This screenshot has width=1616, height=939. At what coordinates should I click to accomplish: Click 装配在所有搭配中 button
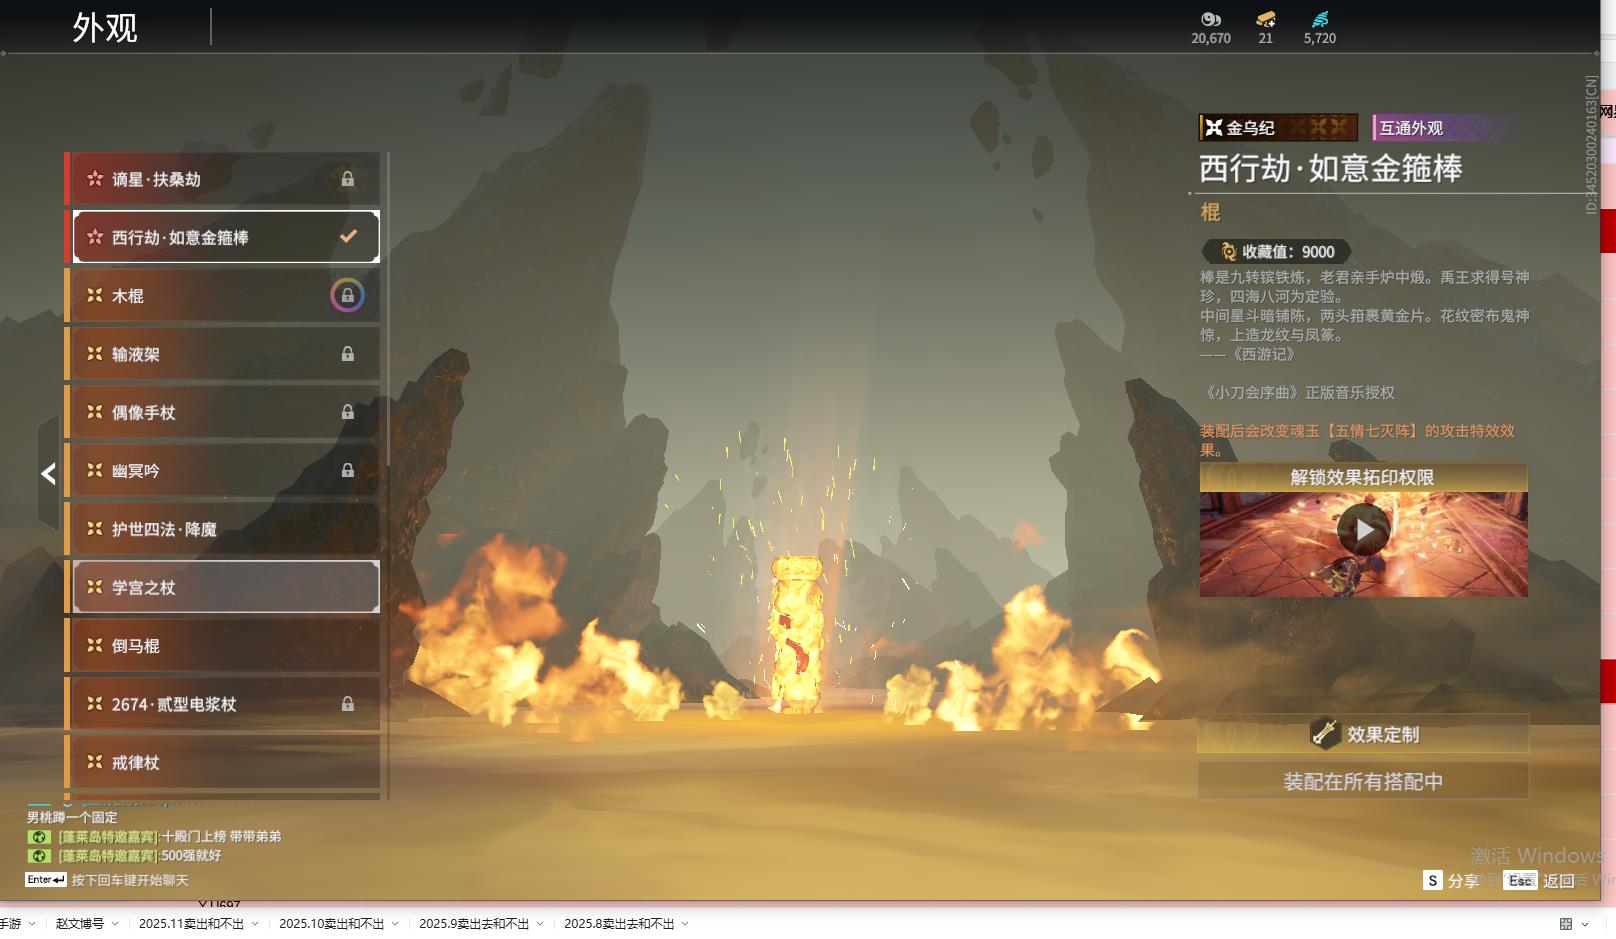pos(1363,781)
